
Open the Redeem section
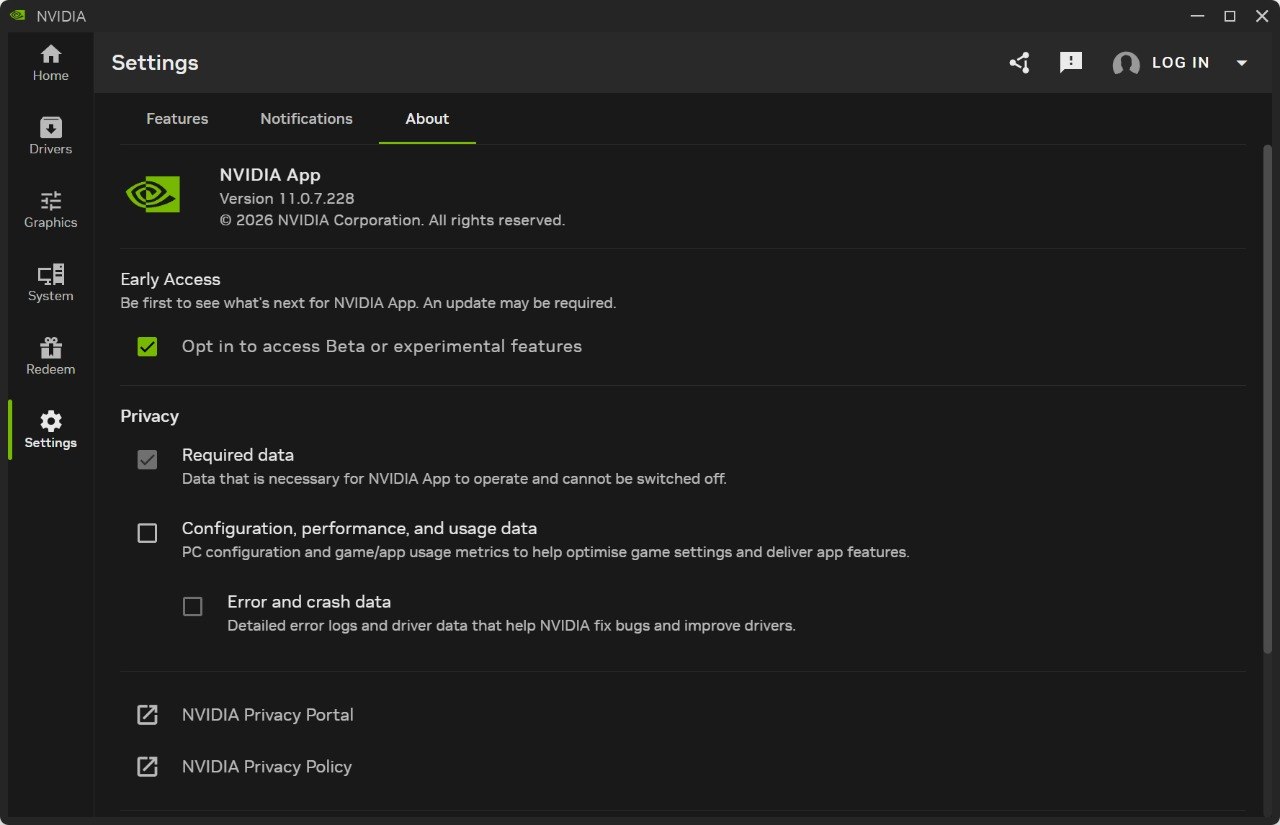tap(50, 354)
